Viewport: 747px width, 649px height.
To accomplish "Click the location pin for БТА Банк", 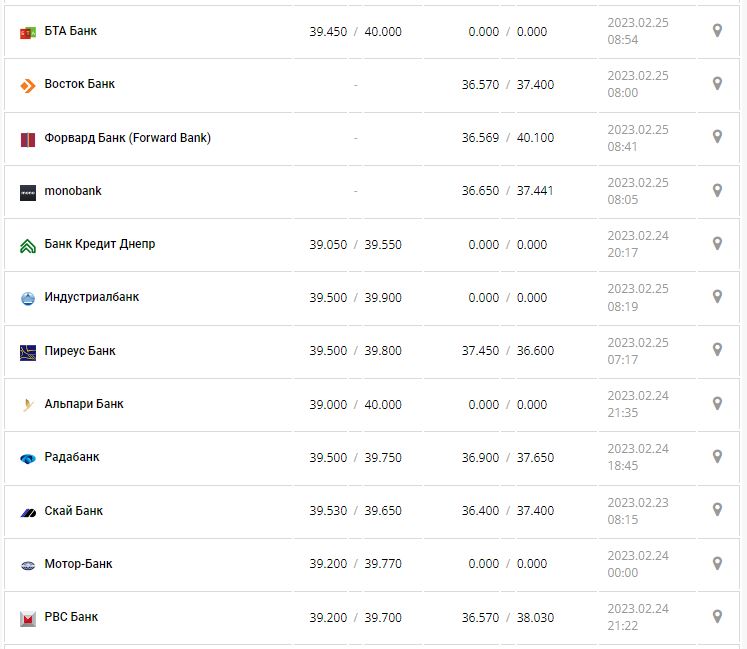I will (717, 31).
